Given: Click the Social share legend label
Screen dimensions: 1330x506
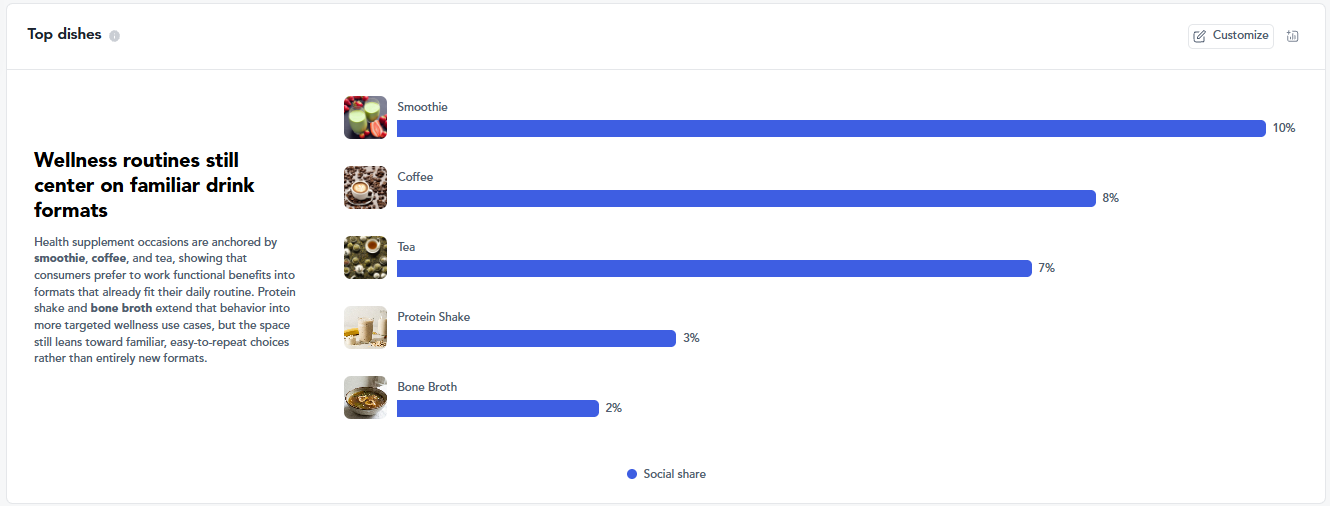Looking at the screenshot, I should 675,474.
